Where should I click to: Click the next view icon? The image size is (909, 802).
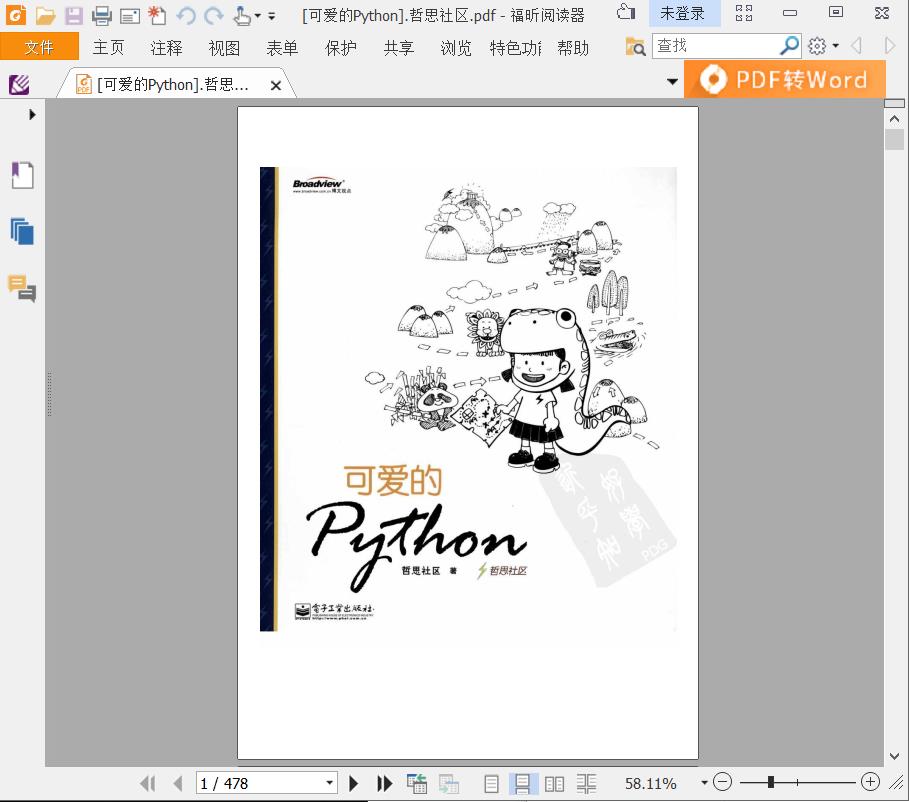[x=449, y=783]
